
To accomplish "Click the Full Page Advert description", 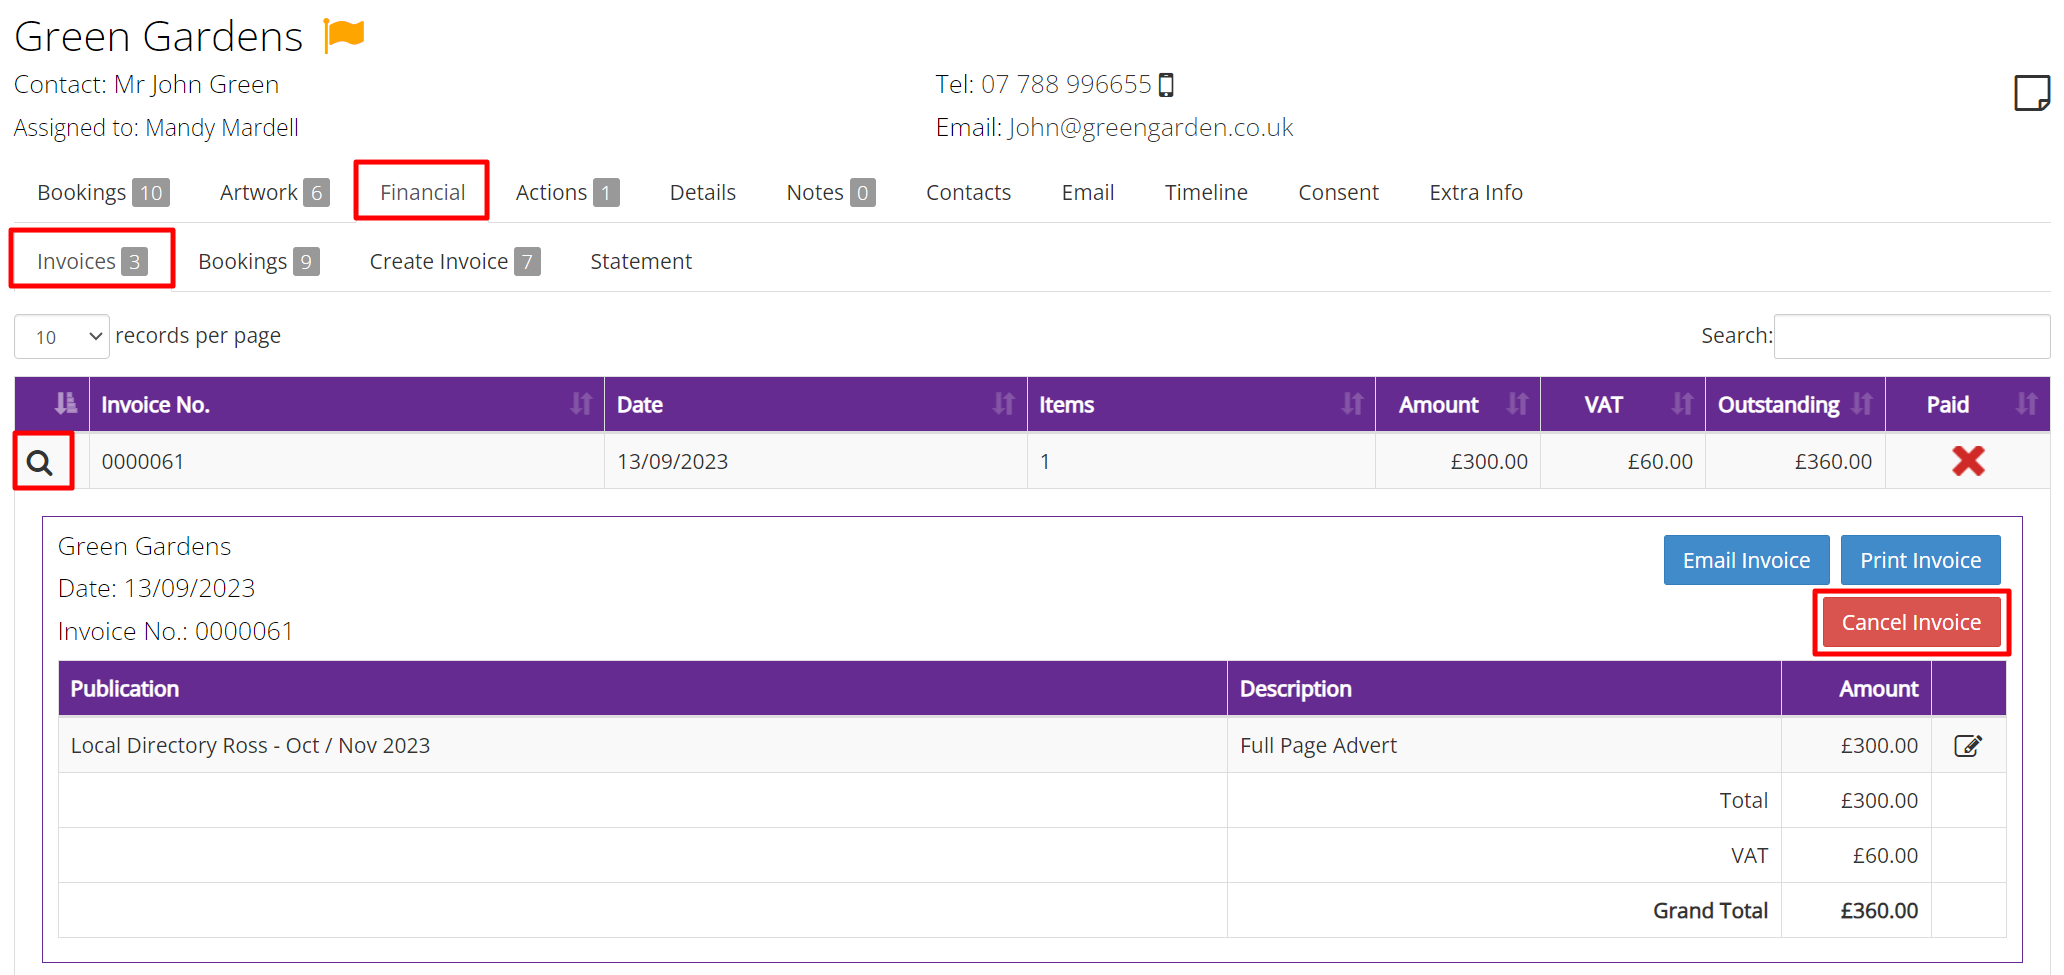I will [x=1318, y=746].
